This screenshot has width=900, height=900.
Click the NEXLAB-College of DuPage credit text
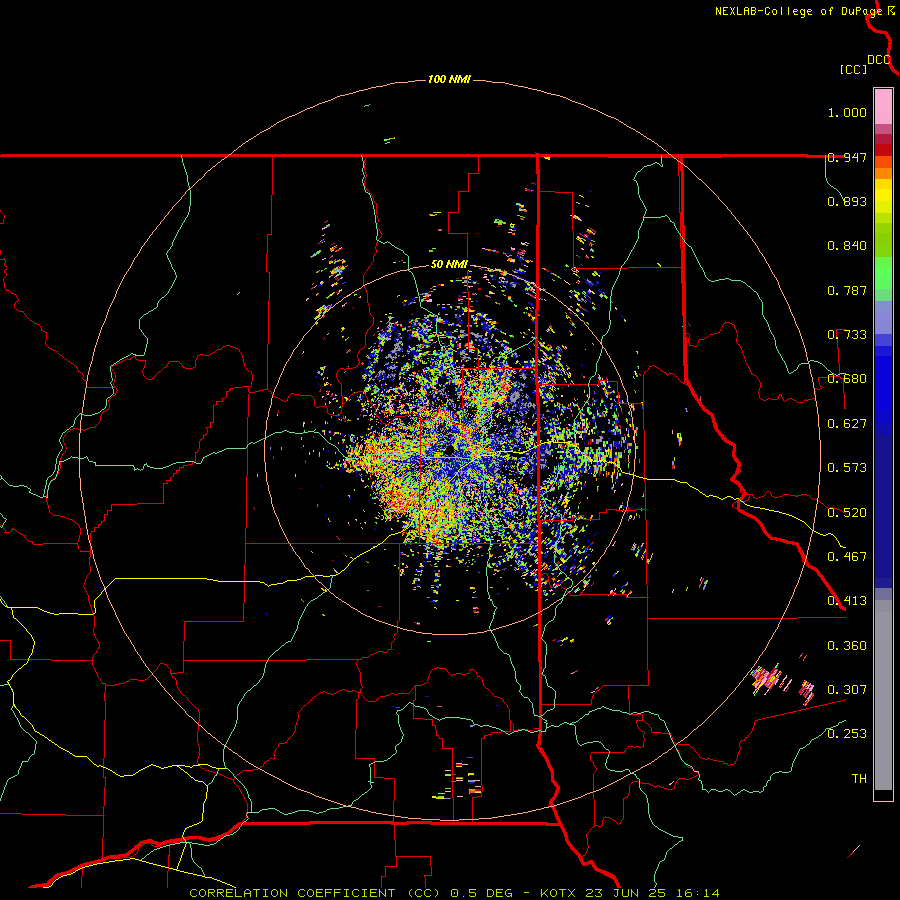click(798, 11)
